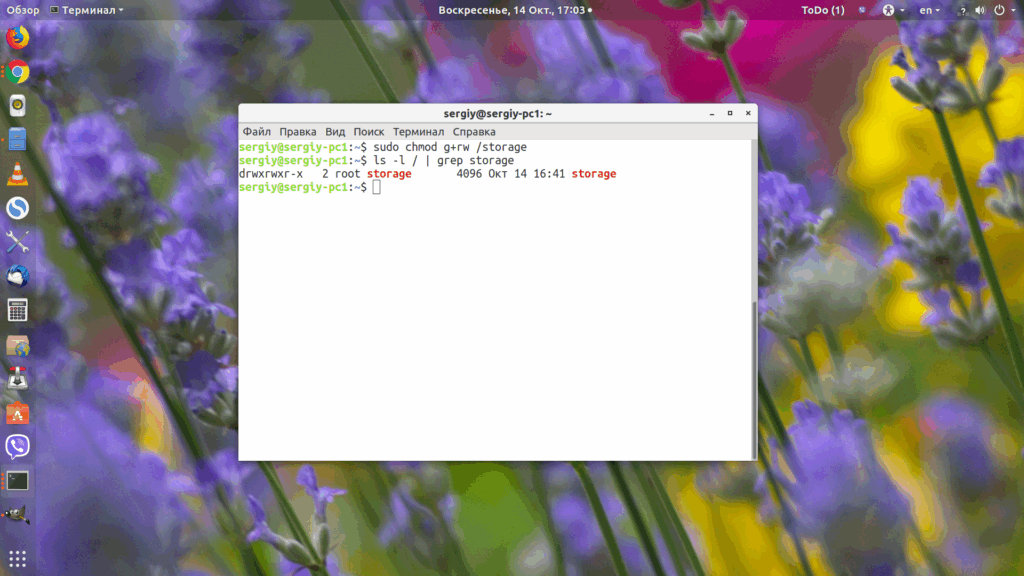This screenshot has width=1024, height=576.
Task: Open the clock and calendar in top bar
Action: click(515, 10)
